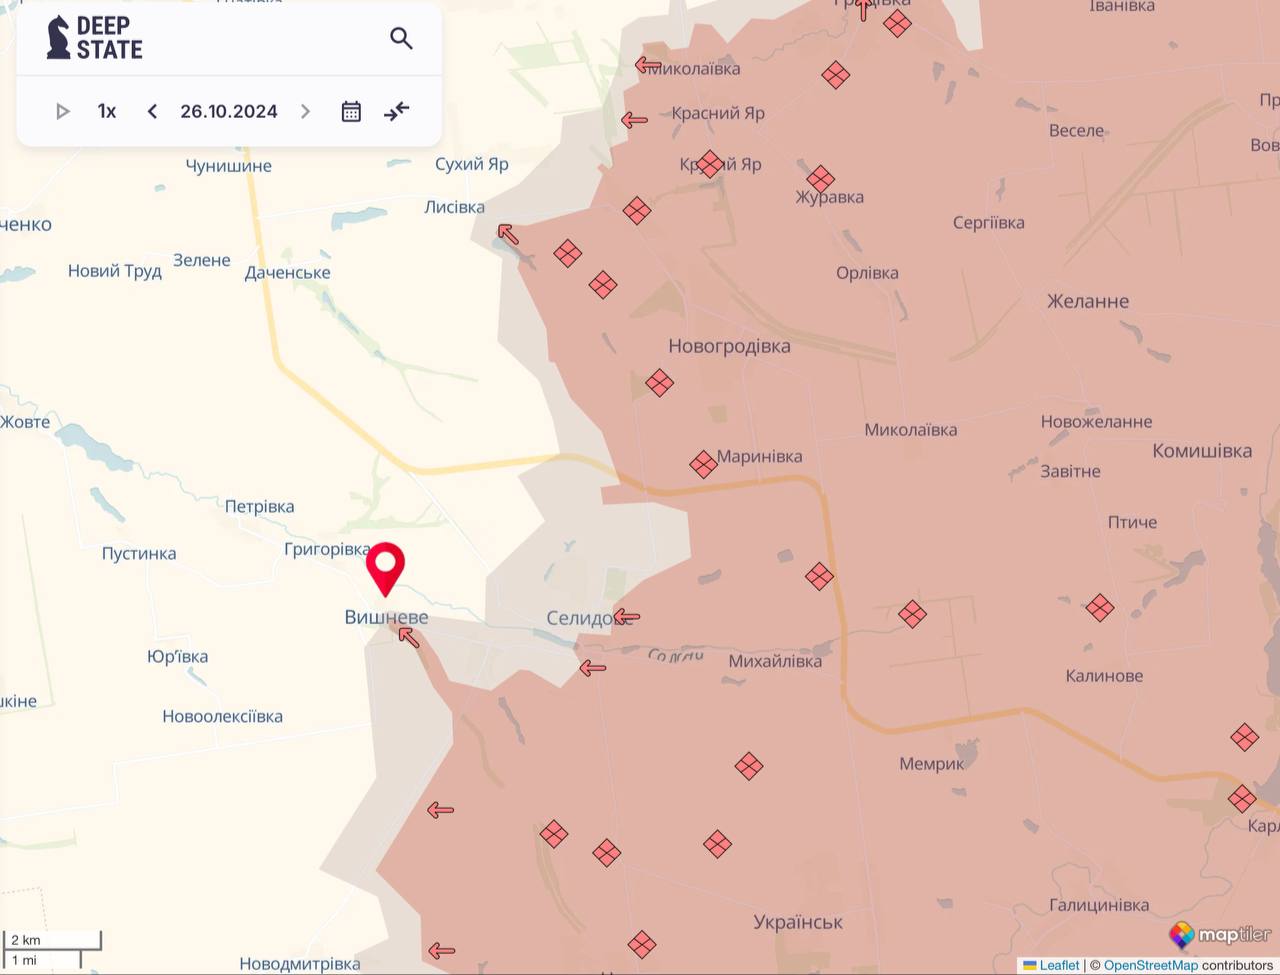Click the date 26.10.2024 field
Viewport: 1280px width, 975px height.
click(228, 111)
